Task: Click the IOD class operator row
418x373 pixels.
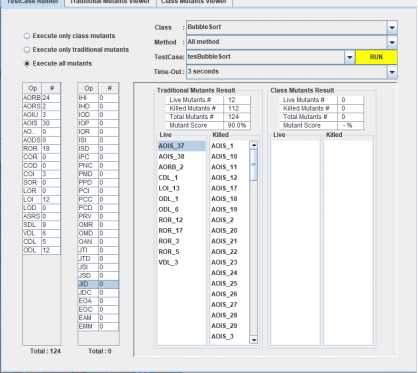Action: click(x=98, y=115)
